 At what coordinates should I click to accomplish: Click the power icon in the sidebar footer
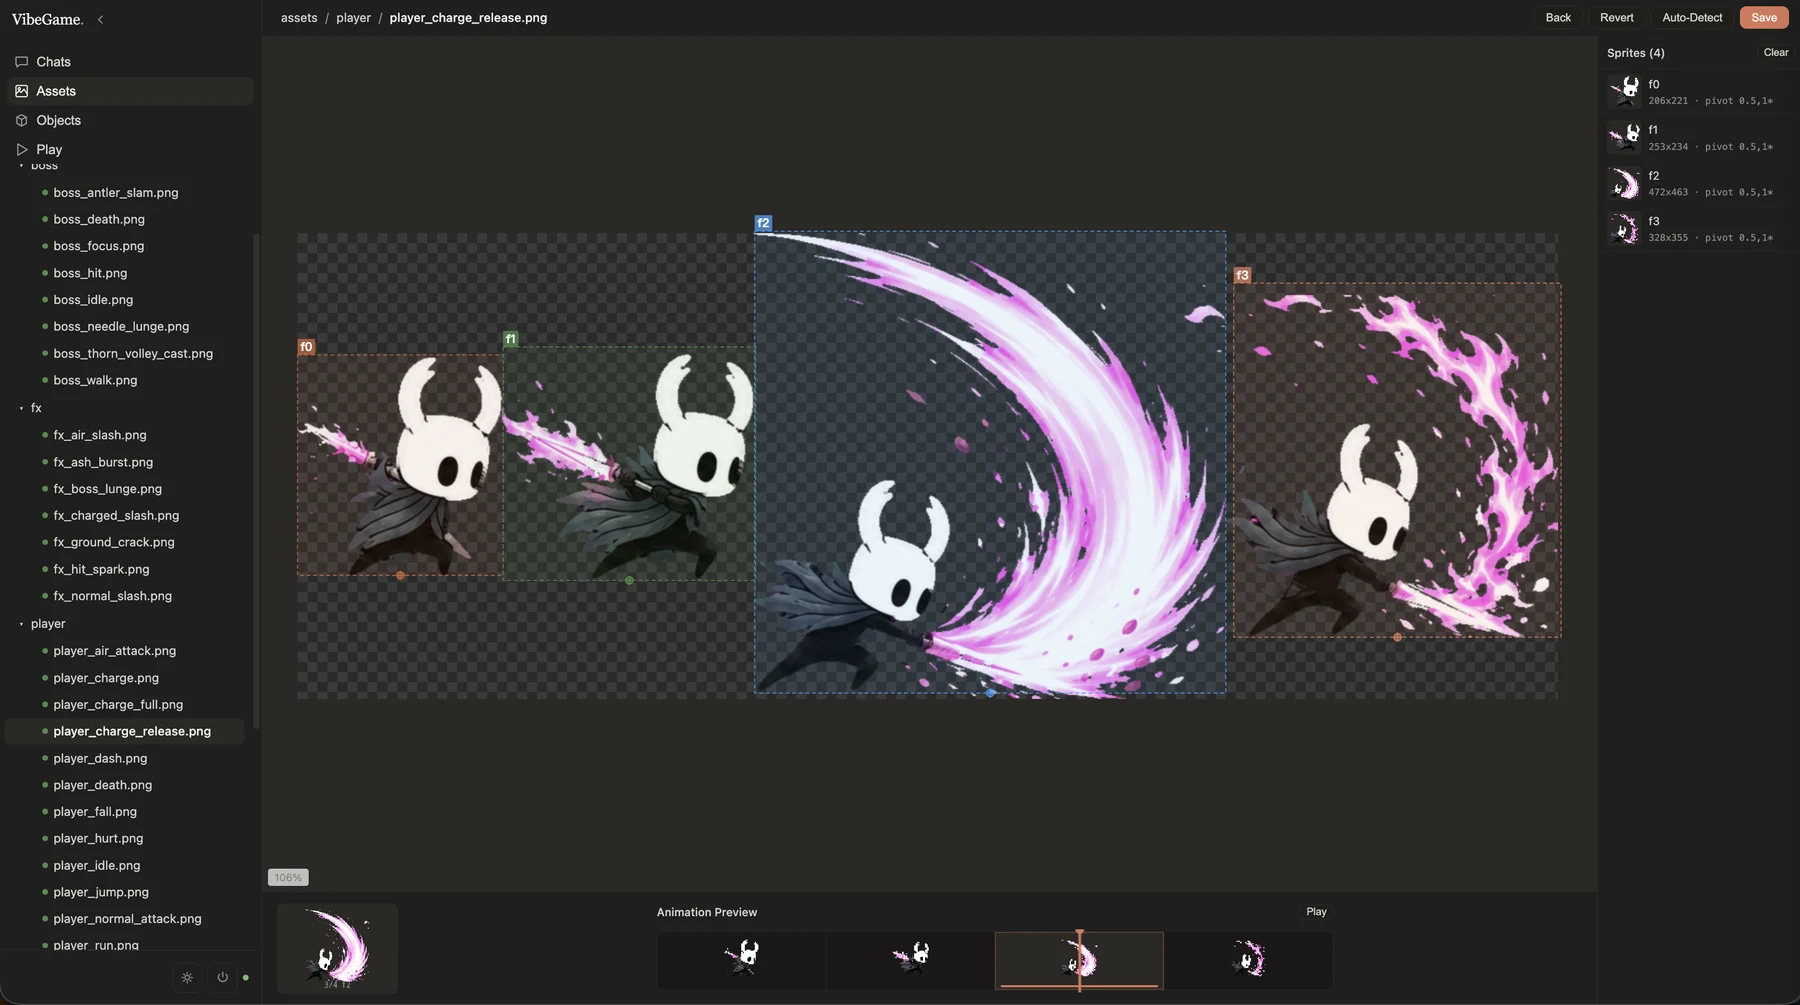tap(222, 977)
